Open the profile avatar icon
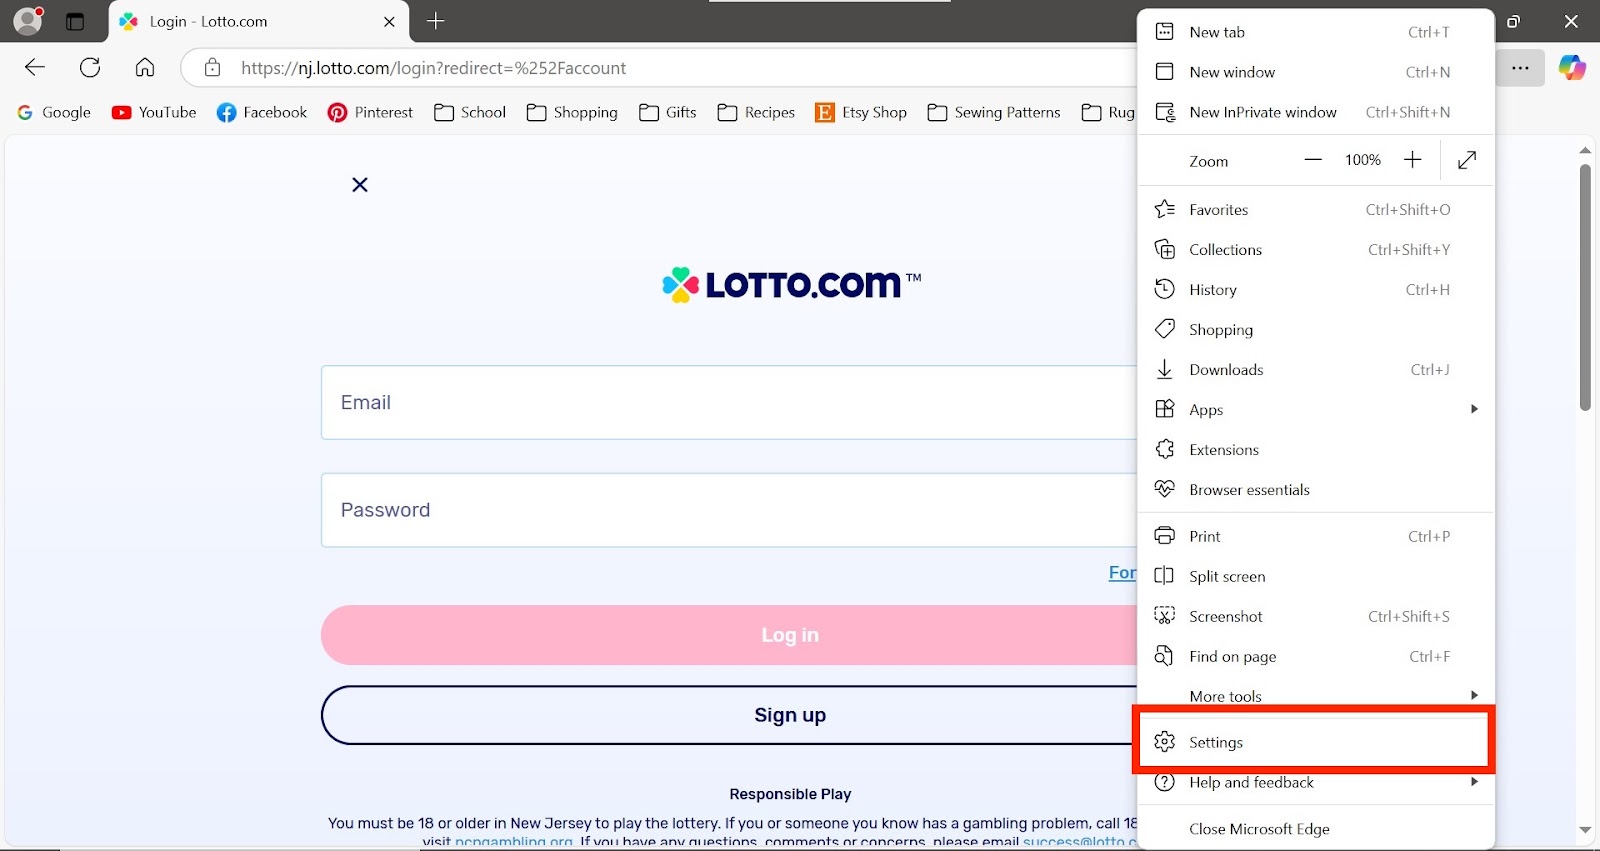This screenshot has height=851, width=1600. click(29, 20)
